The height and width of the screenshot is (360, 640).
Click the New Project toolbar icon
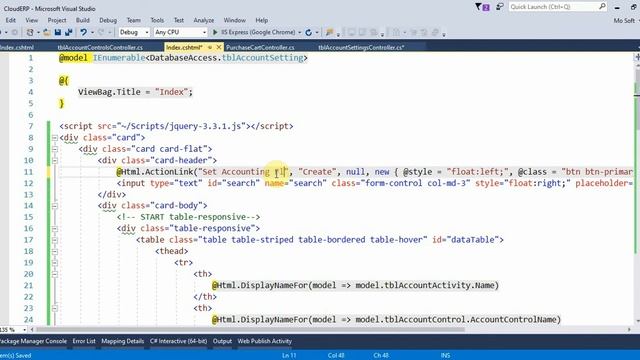[x=29, y=32]
